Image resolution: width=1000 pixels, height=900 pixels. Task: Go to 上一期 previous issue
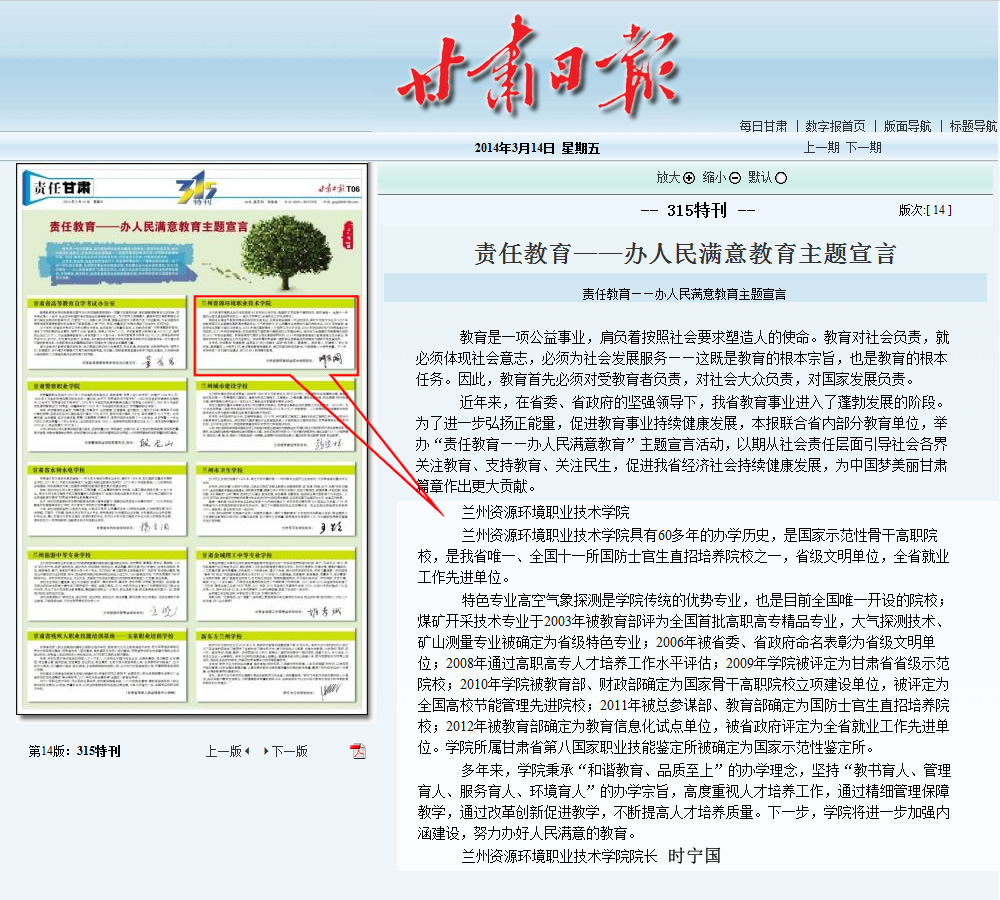(821, 147)
